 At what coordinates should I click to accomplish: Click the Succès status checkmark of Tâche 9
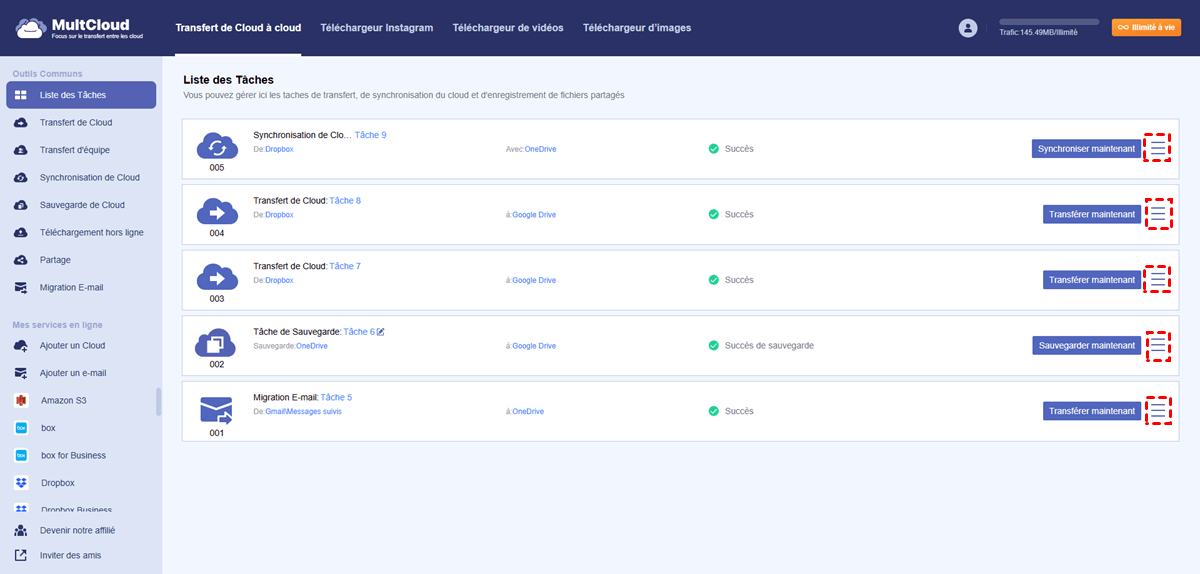[x=714, y=149]
